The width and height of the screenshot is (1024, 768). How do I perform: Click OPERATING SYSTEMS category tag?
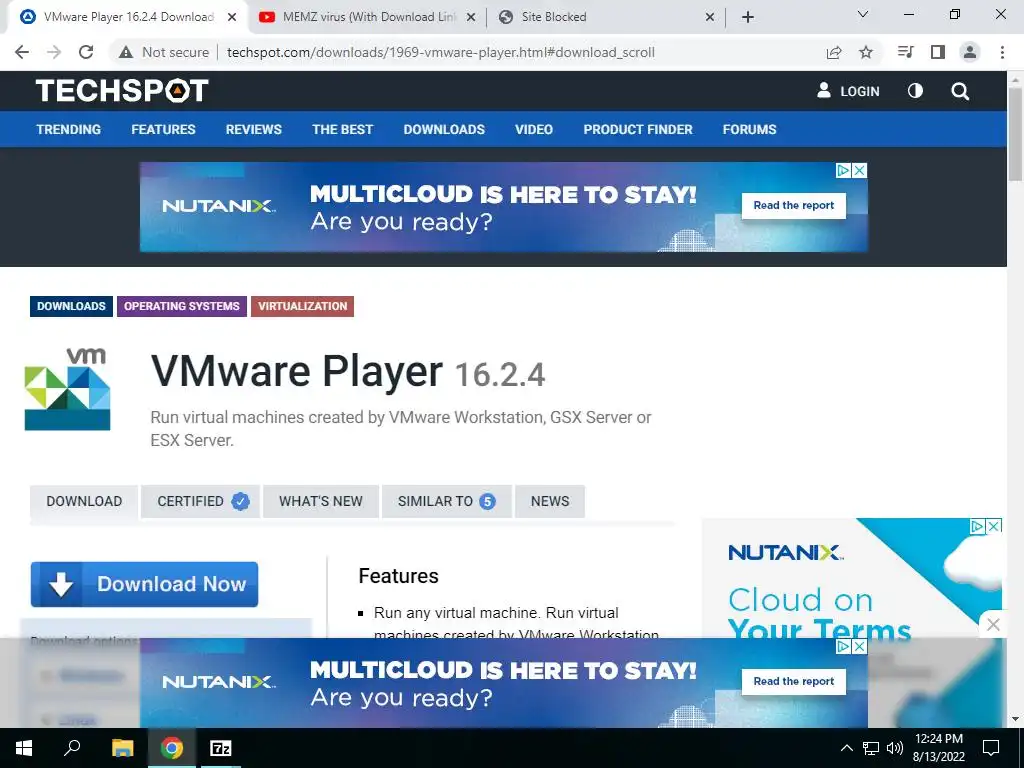(x=182, y=306)
